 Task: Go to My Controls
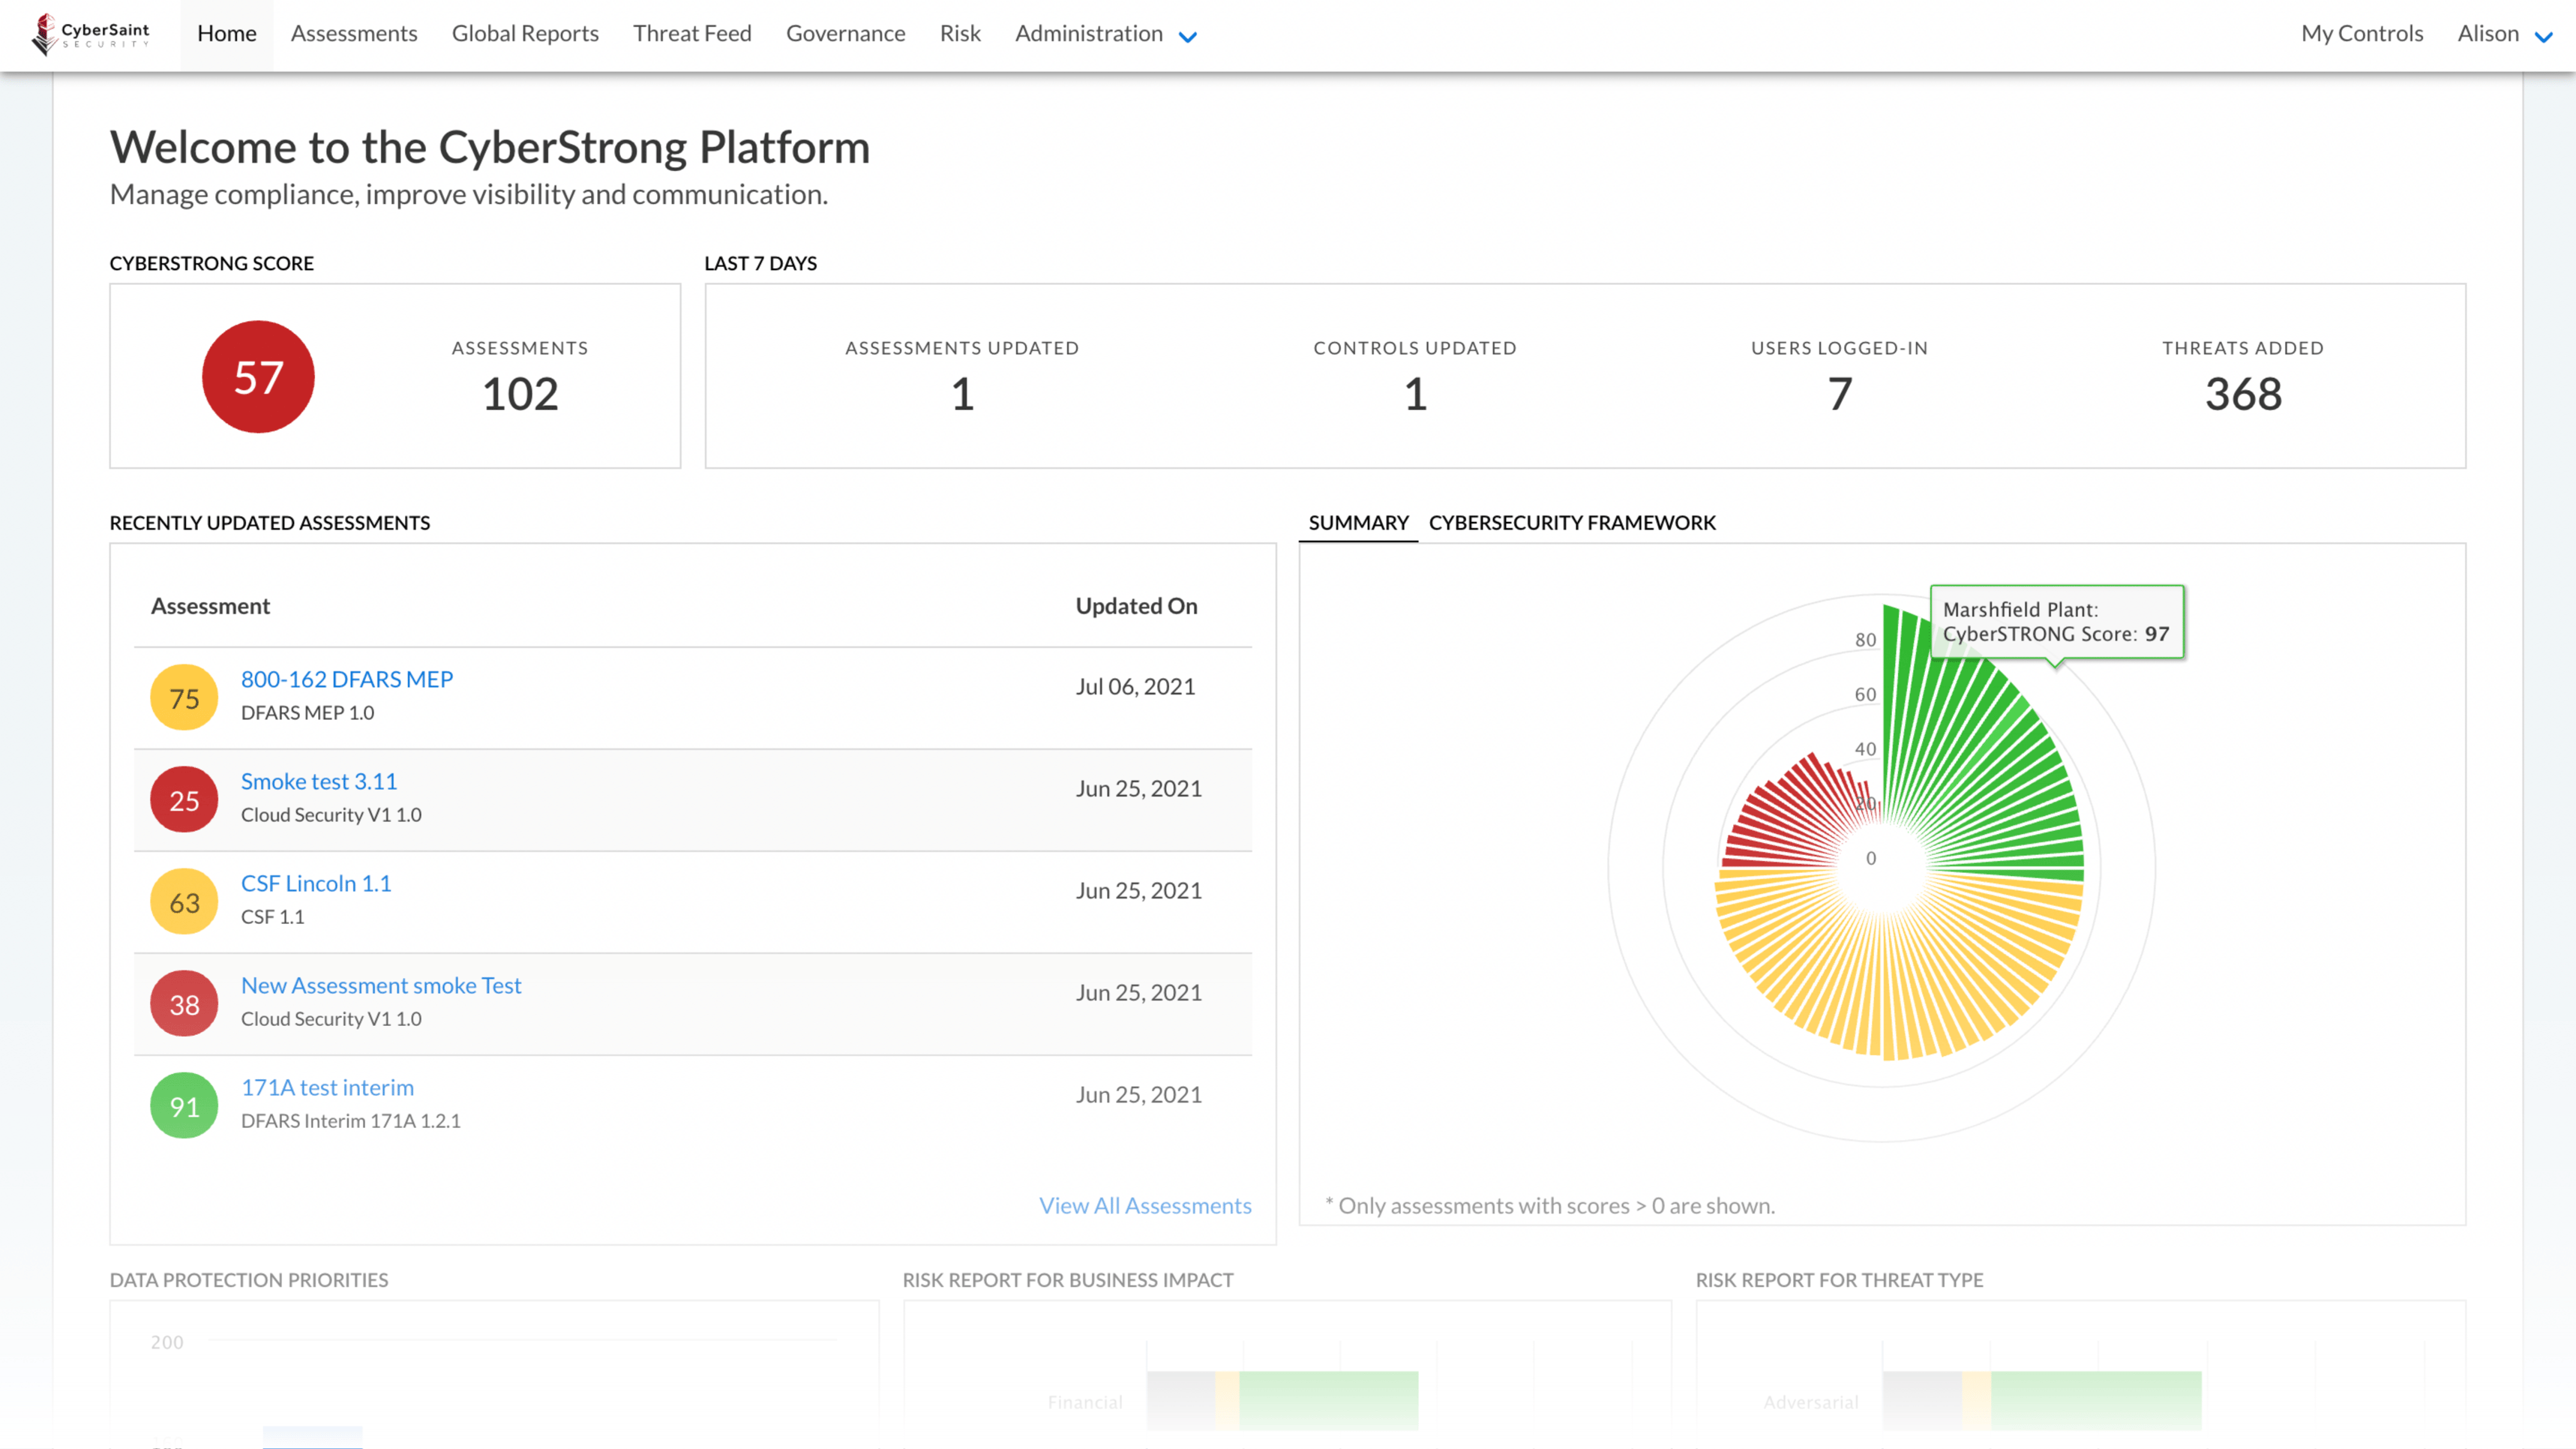pyautogui.click(x=2361, y=33)
